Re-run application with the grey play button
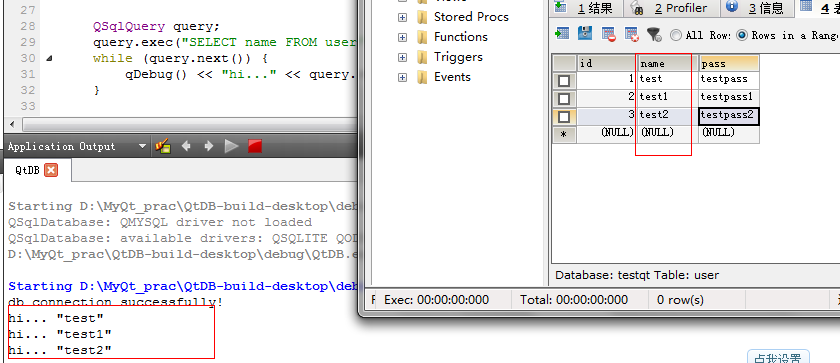 point(231,146)
